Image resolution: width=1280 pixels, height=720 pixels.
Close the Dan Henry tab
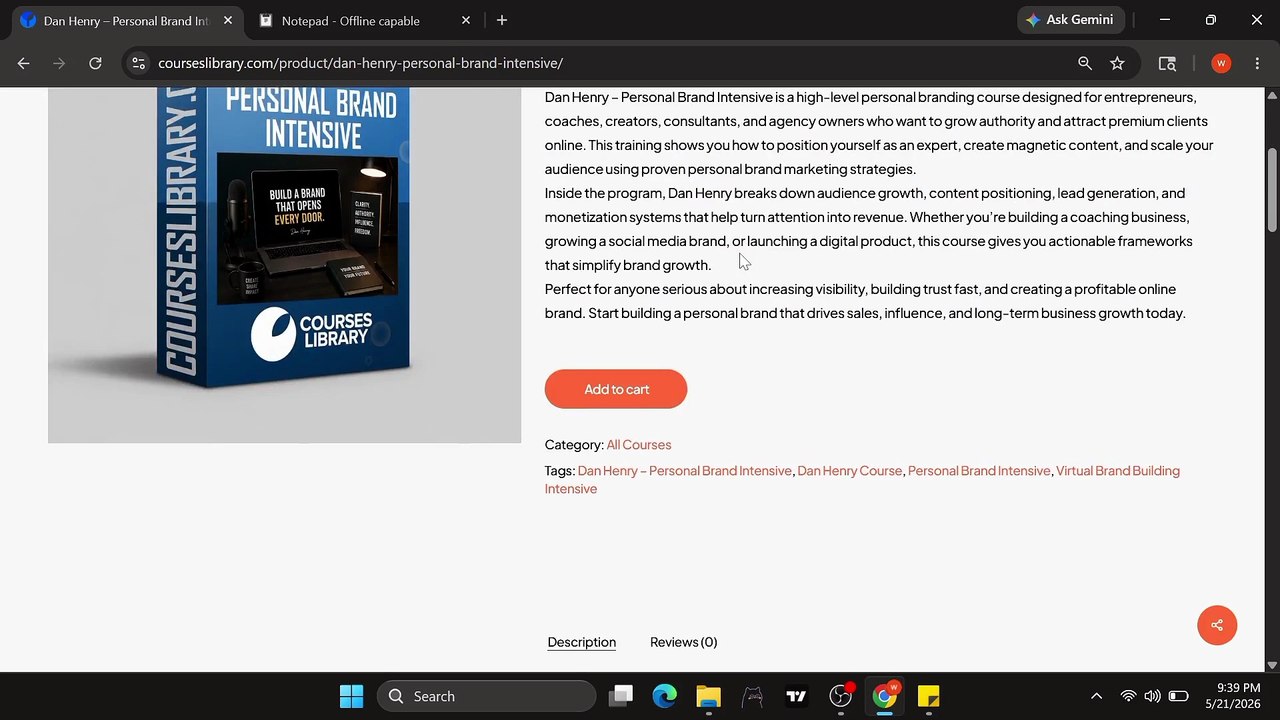click(227, 20)
